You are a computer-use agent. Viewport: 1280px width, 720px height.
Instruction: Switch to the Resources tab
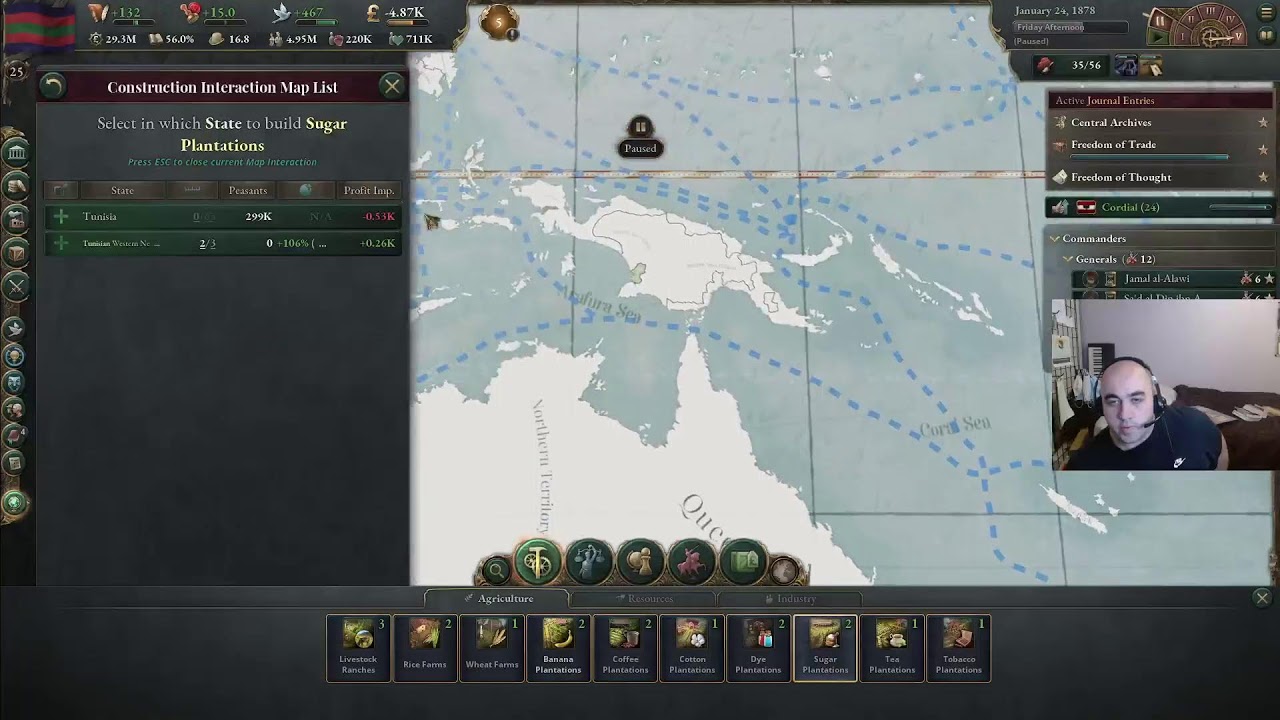tap(643, 598)
